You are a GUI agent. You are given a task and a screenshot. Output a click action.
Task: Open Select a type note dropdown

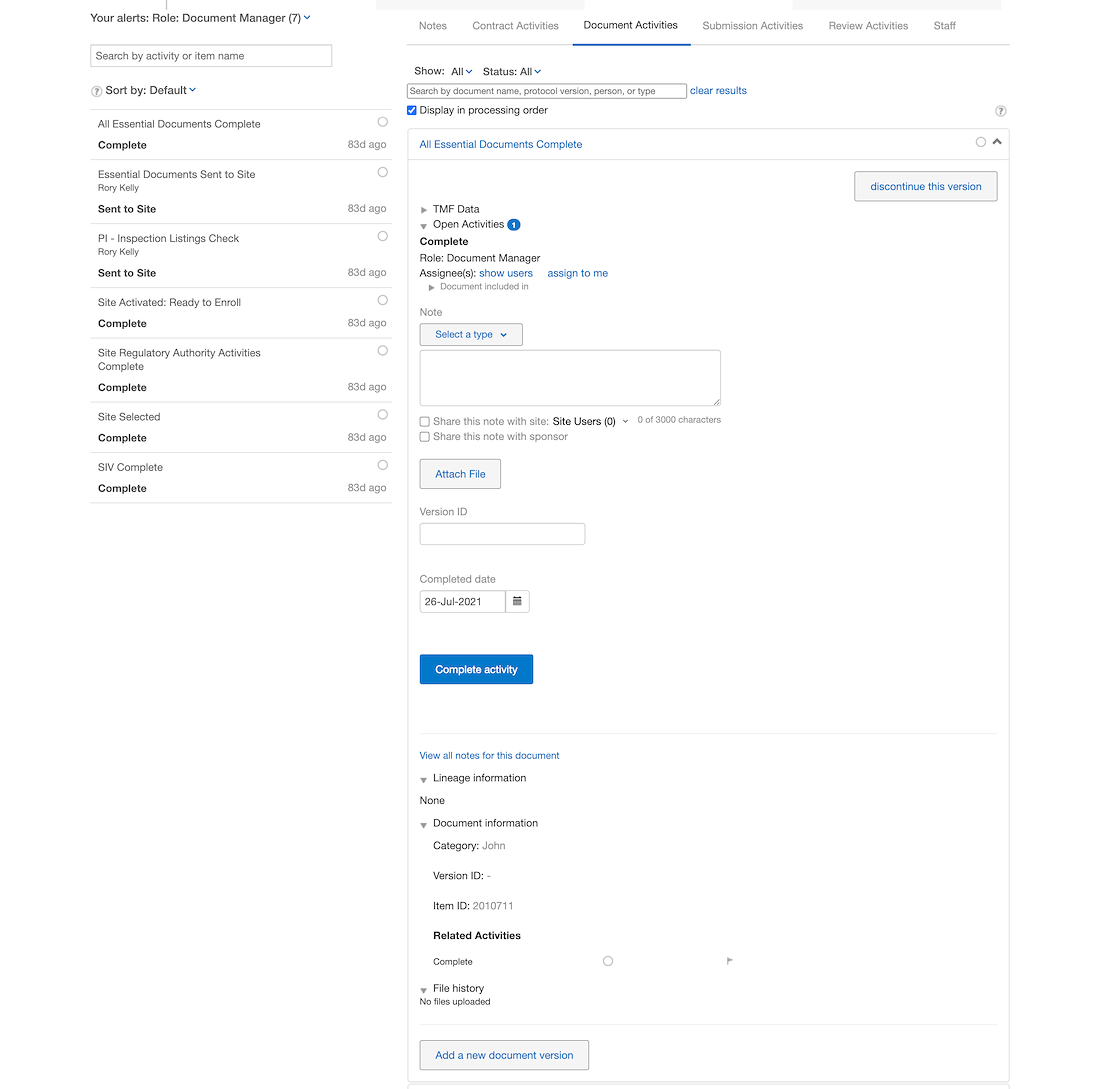click(x=471, y=335)
